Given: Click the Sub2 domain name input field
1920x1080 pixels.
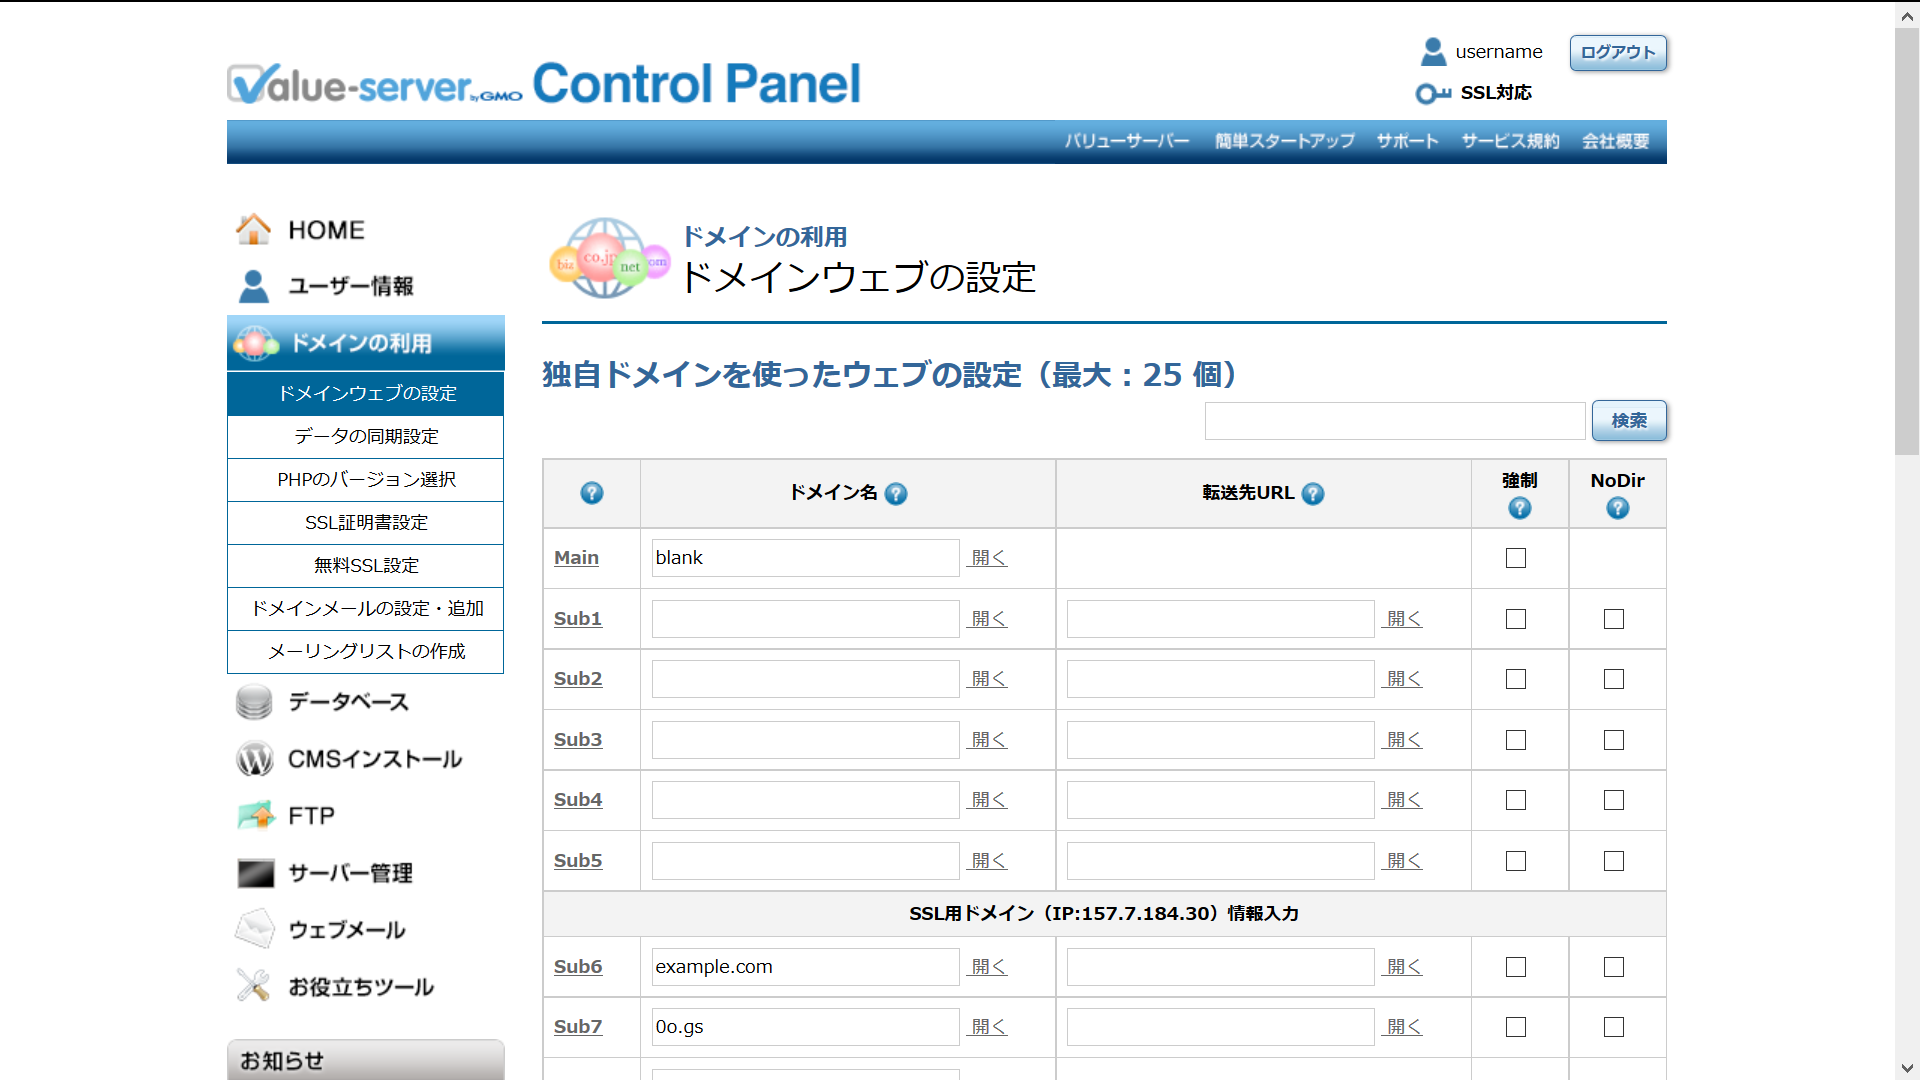Looking at the screenshot, I should tap(805, 679).
